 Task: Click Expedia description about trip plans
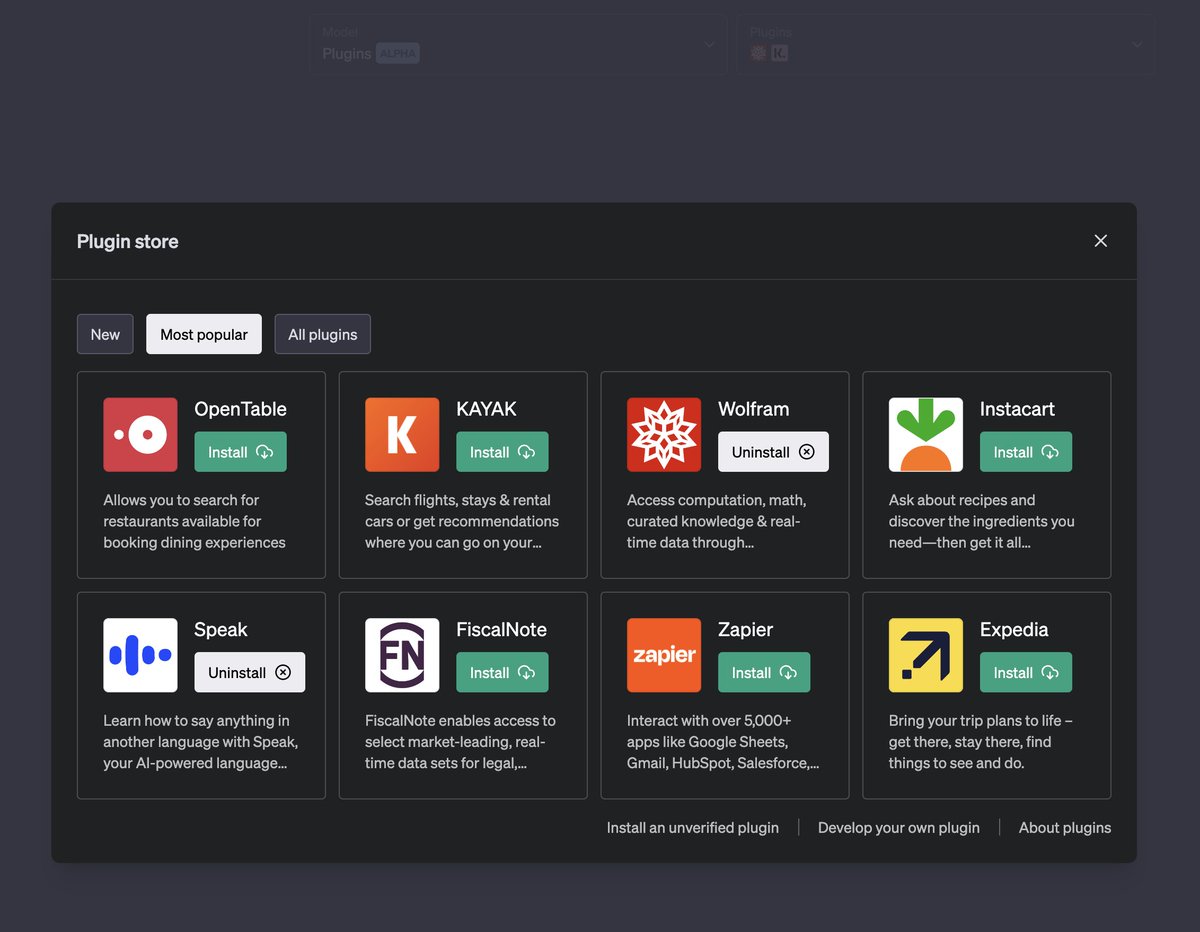[x=981, y=742]
